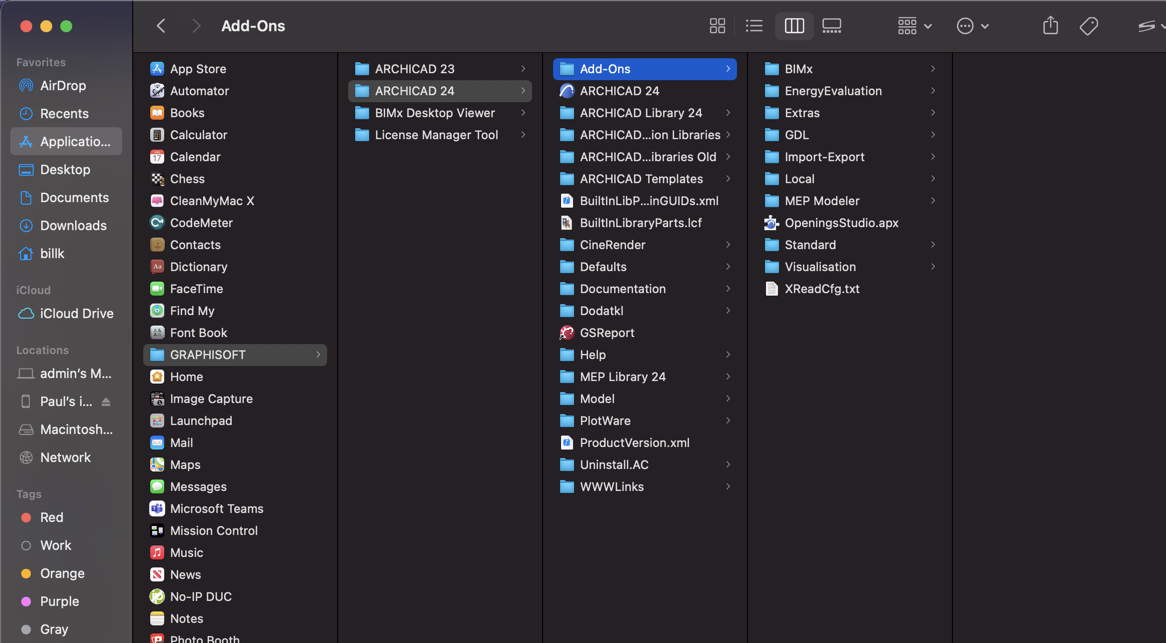Select the ARCHICAD 24 application file
The height and width of the screenshot is (643, 1166).
[645, 91]
